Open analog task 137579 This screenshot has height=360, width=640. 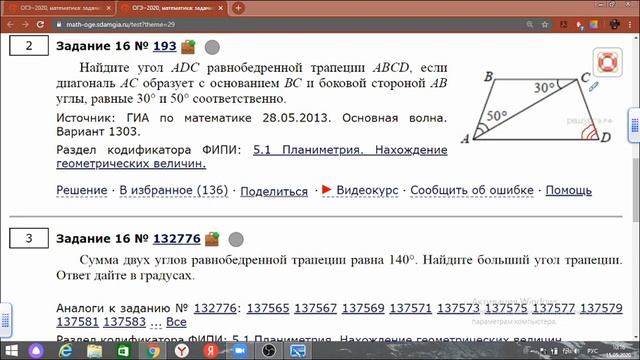[x=601, y=308]
